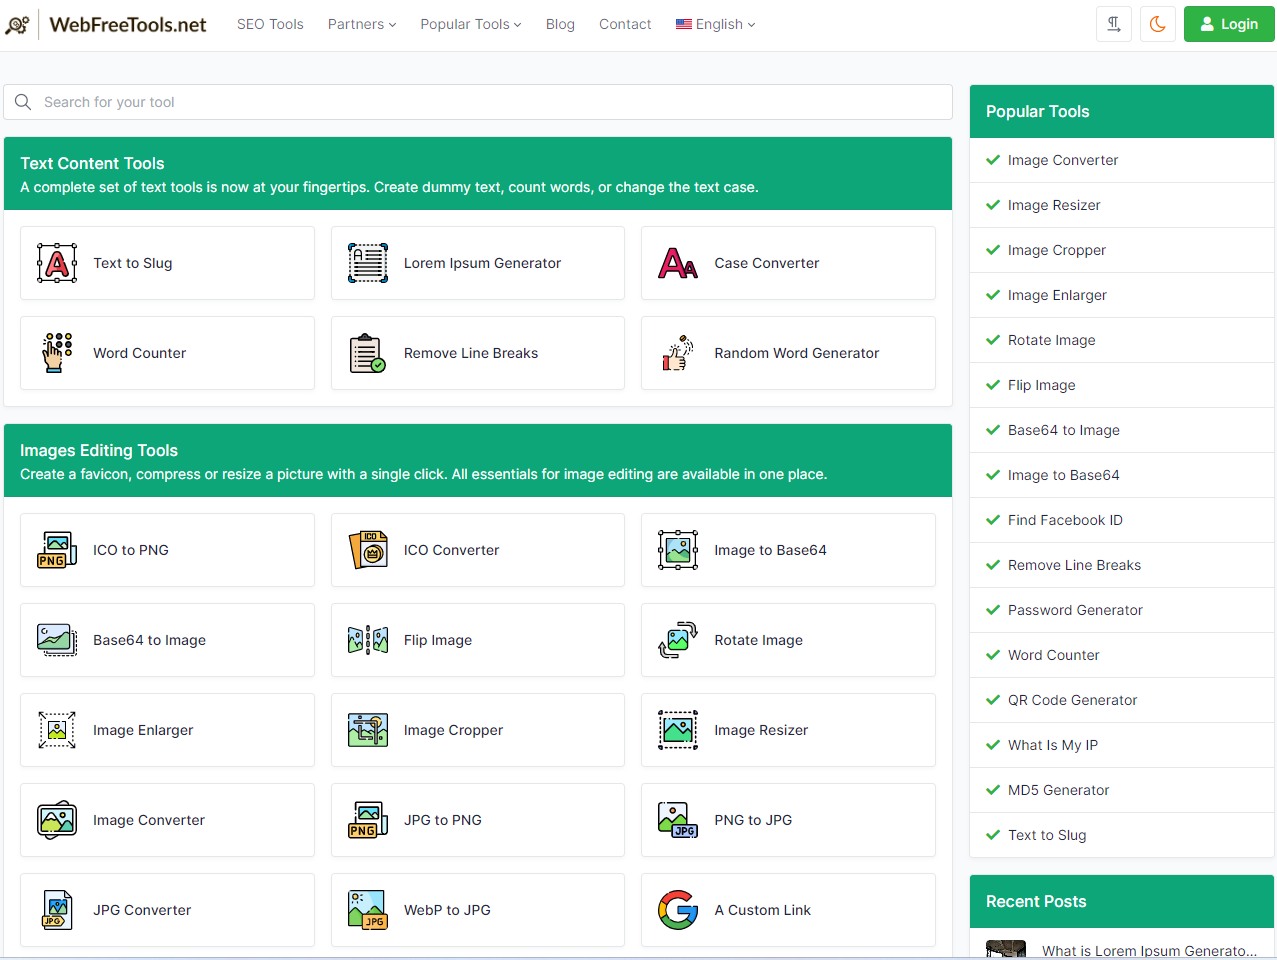Click the Text to Slug tool icon
Image resolution: width=1277 pixels, height=960 pixels.
point(57,263)
